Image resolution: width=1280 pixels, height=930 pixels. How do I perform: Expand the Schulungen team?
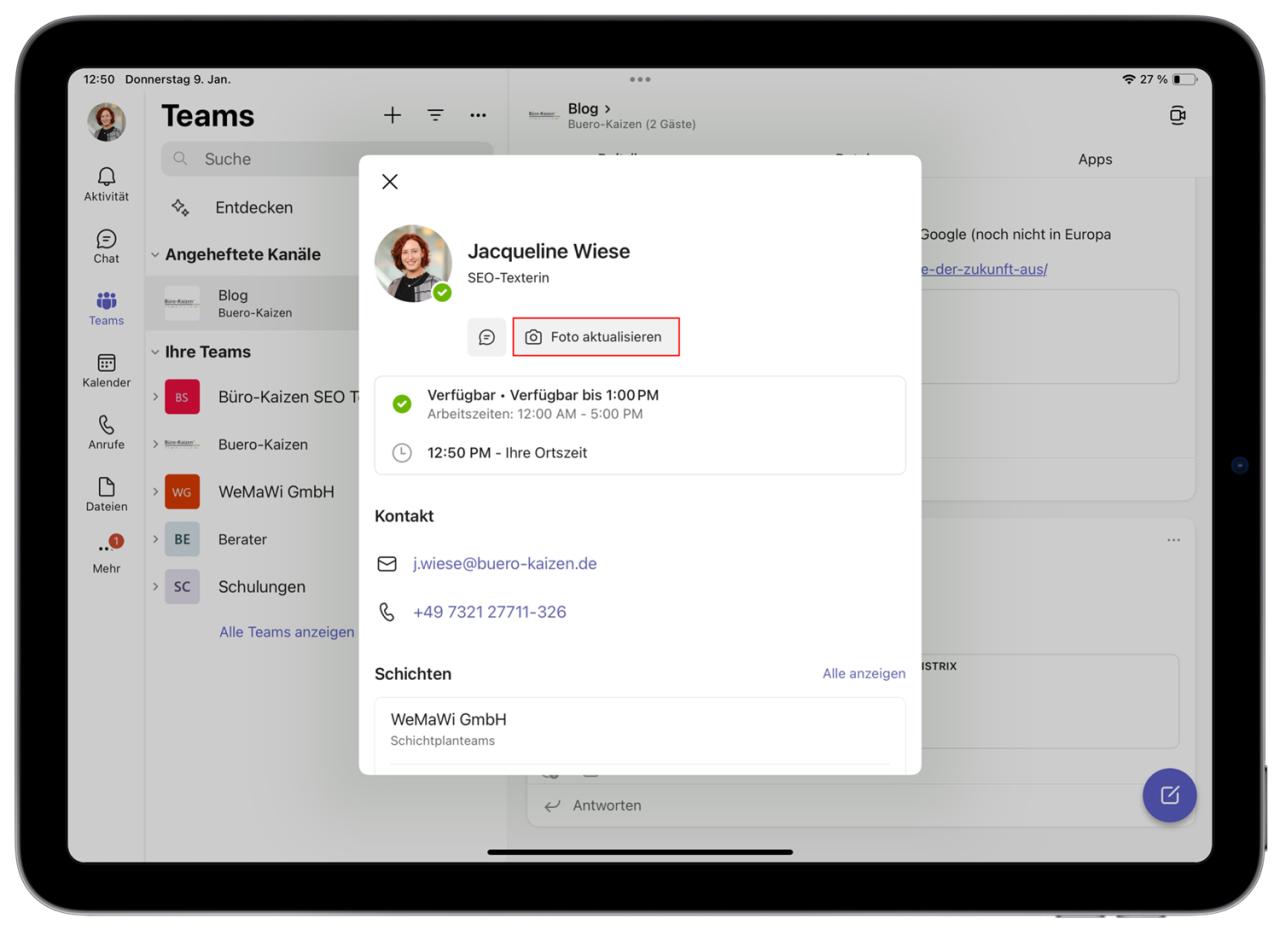pos(157,587)
